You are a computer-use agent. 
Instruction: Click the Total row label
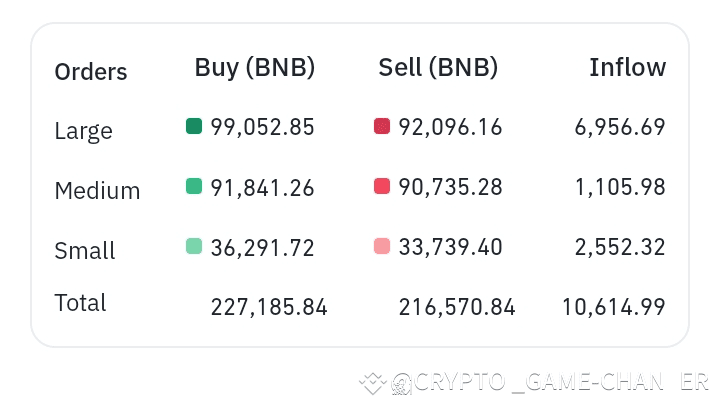click(80, 303)
